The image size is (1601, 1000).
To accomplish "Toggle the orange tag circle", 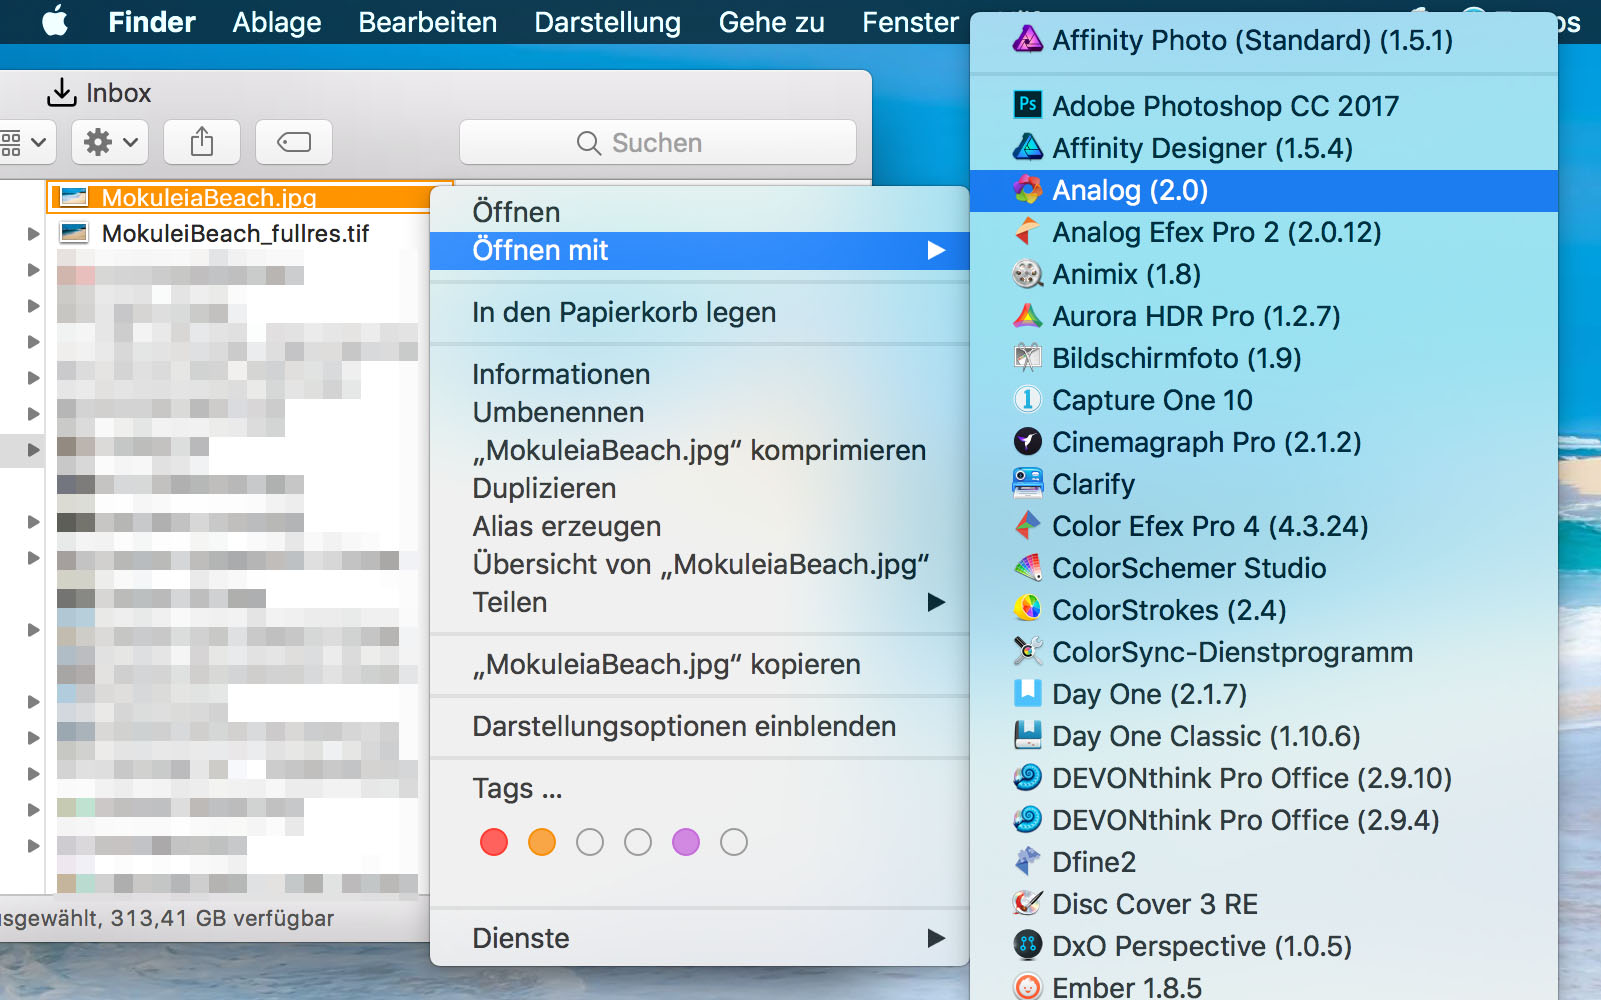I will [542, 842].
